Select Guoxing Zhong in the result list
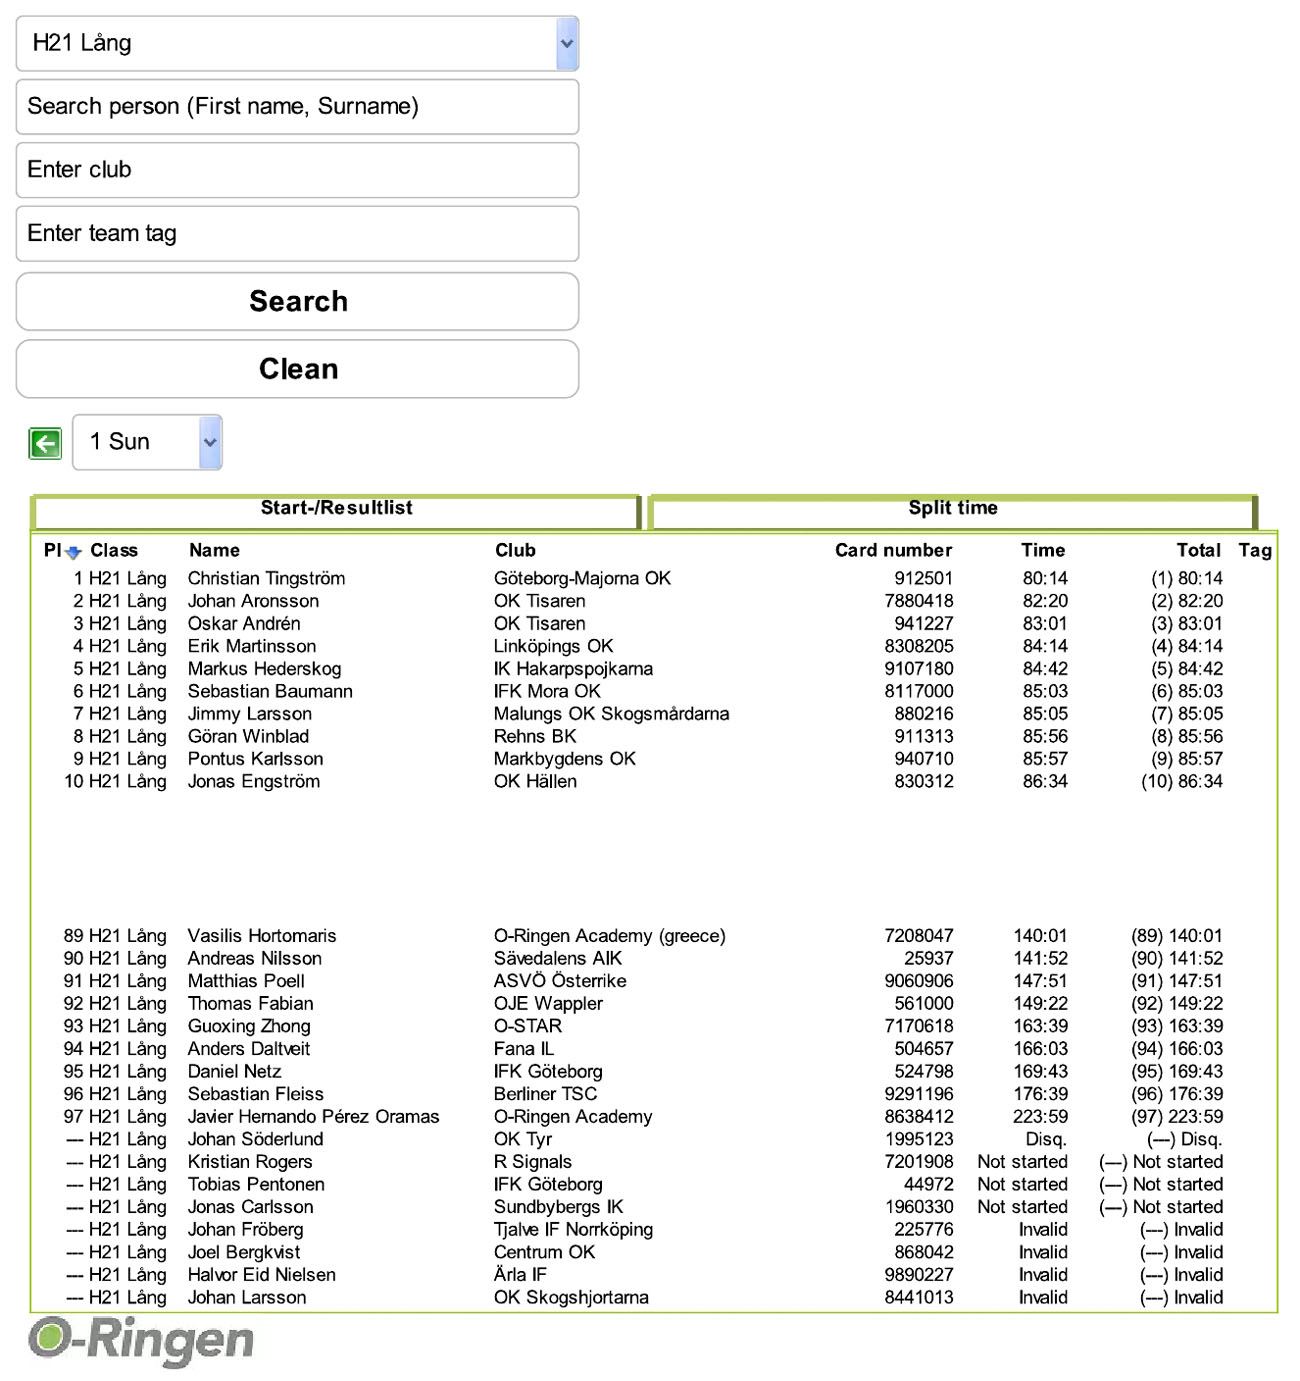The height and width of the screenshot is (1381, 1300). [x=249, y=1026]
